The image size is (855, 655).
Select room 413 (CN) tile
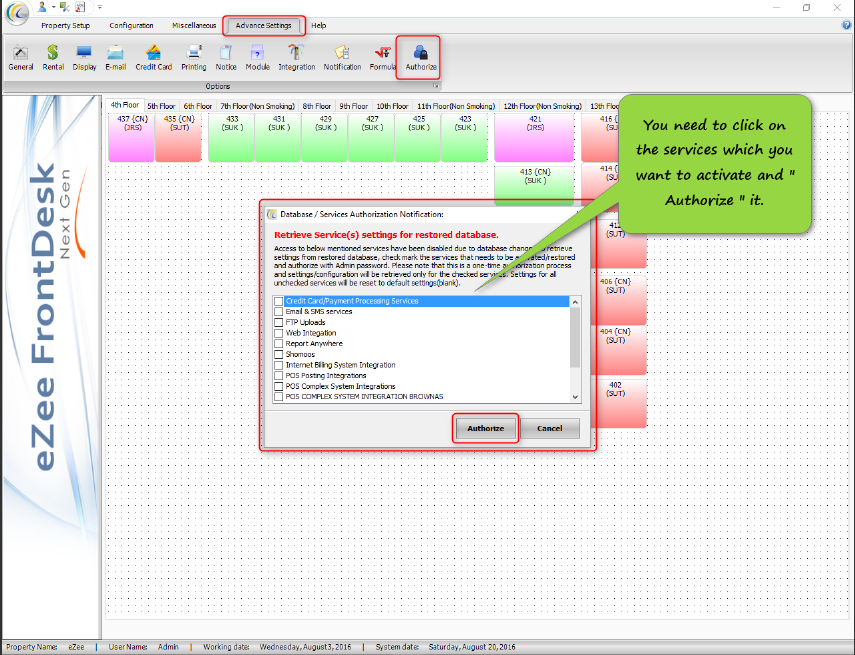click(534, 184)
